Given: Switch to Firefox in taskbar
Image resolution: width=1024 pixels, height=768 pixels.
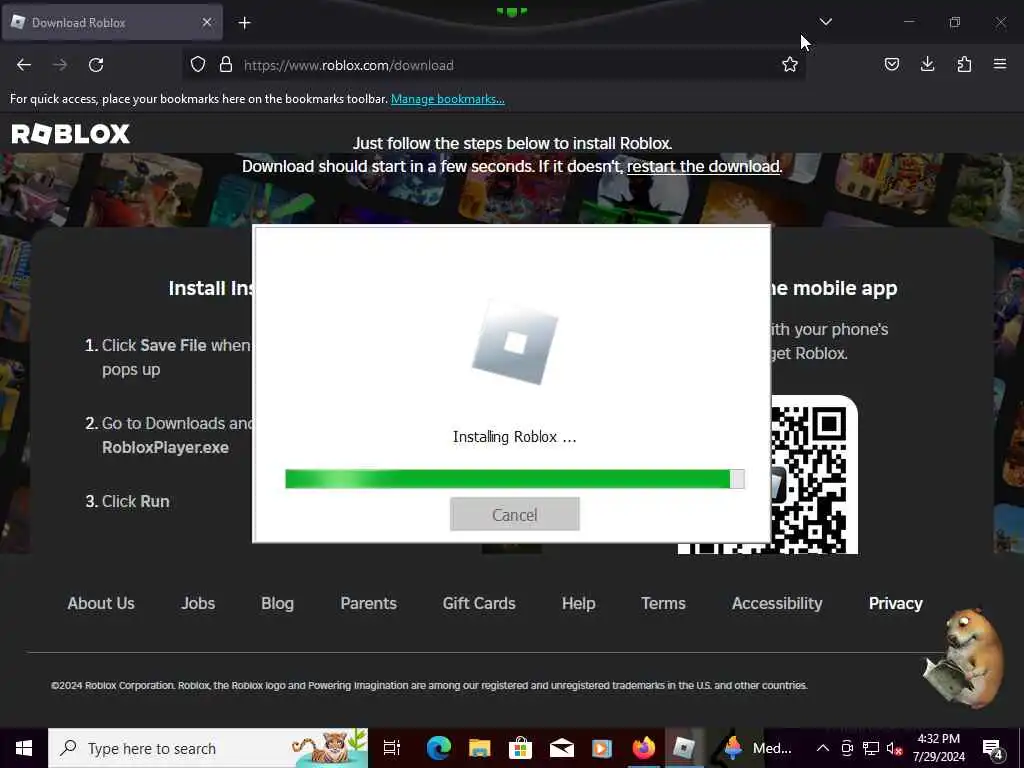Looking at the screenshot, I should coord(643,748).
